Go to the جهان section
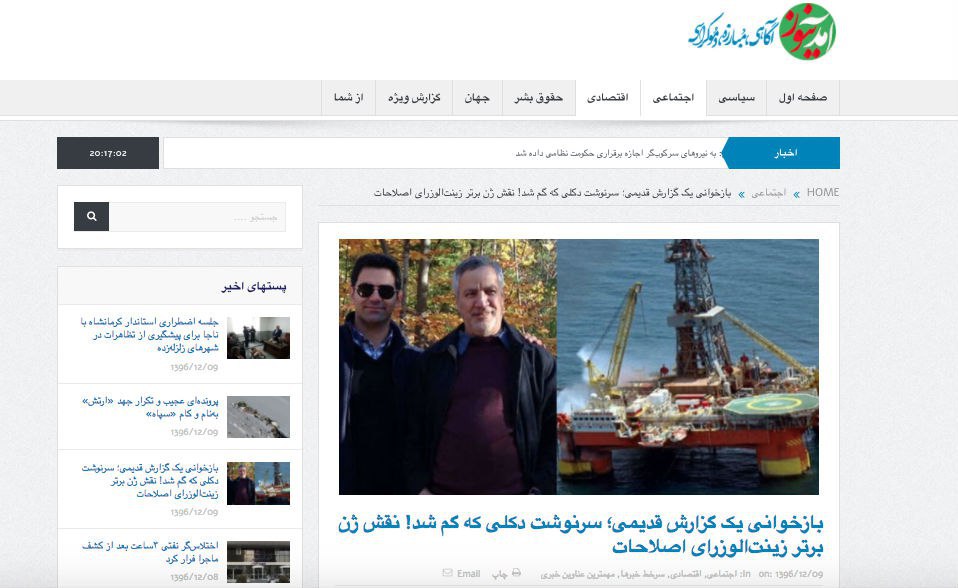The width and height of the screenshot is (958, 588). click(x=477, y=98)
